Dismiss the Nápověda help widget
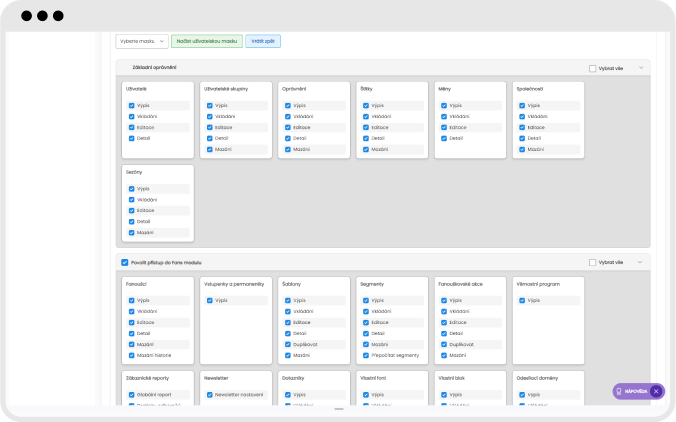 656,391
